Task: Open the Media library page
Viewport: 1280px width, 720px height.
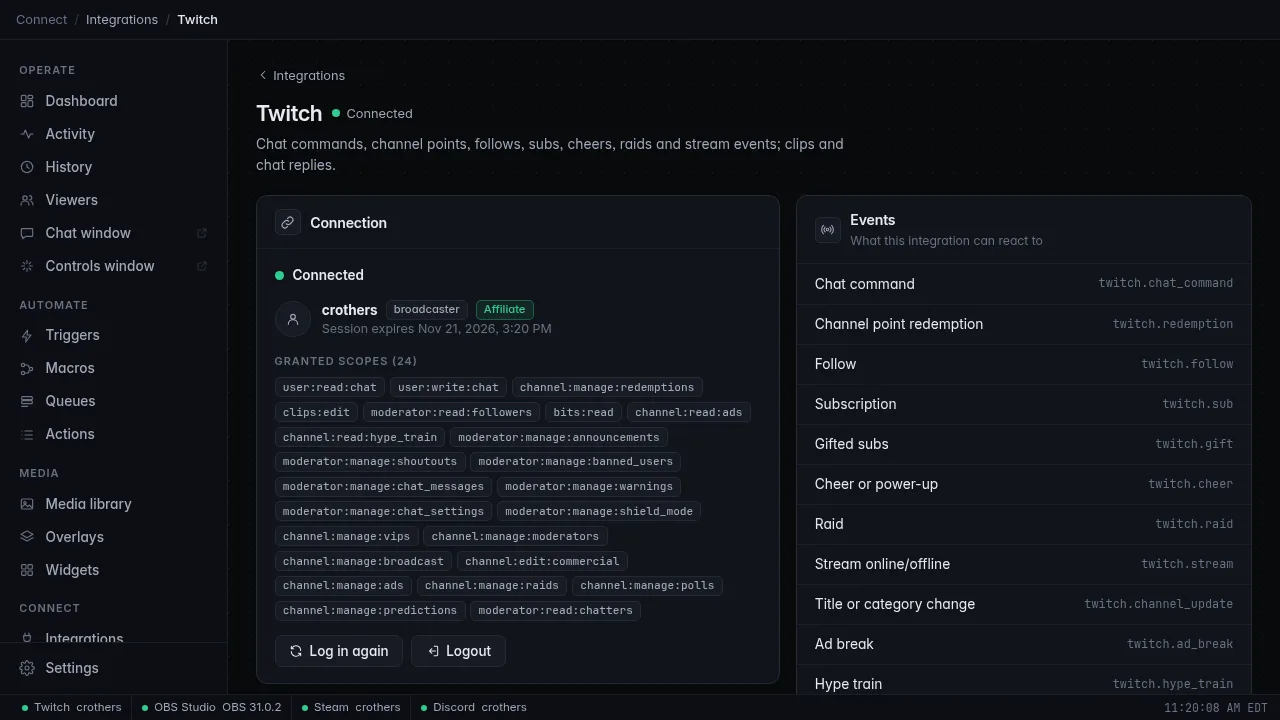Action: (113, 504)
